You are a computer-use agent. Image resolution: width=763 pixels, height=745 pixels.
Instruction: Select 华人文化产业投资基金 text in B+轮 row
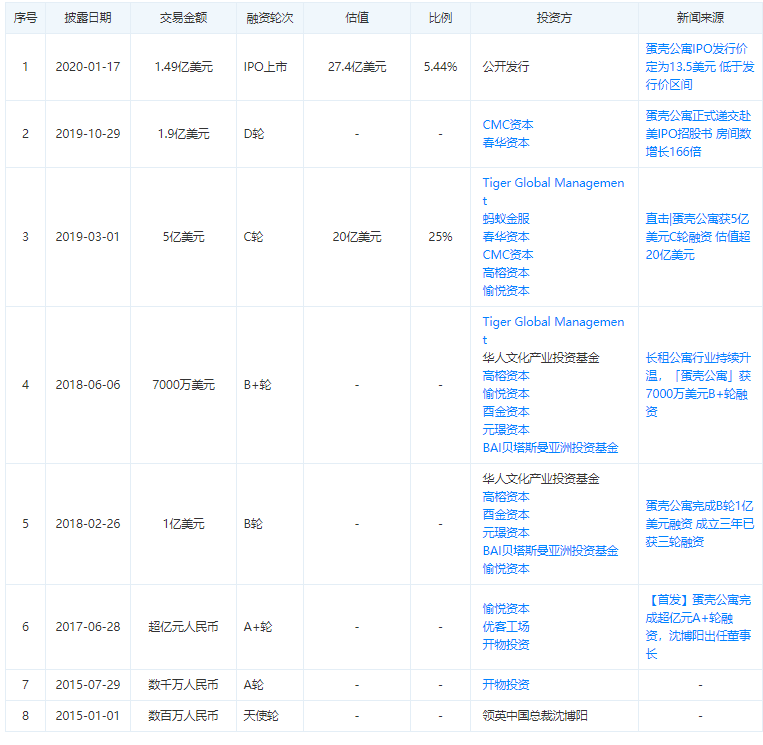(541, 358)
